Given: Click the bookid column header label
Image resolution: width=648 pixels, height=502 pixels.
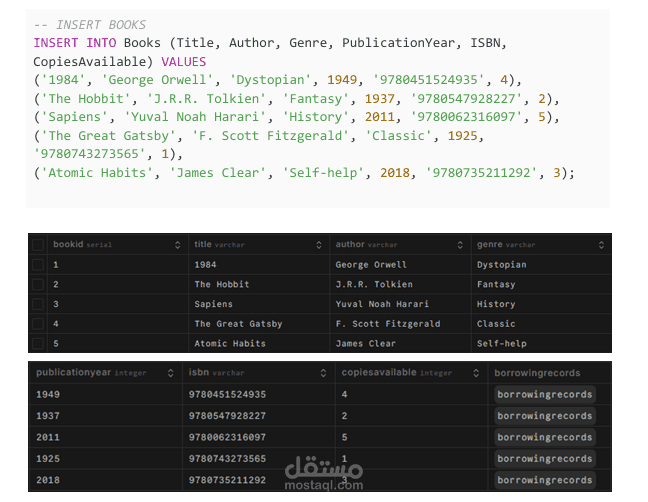Looking at the screenshot, I should click(x=68, y=244).
